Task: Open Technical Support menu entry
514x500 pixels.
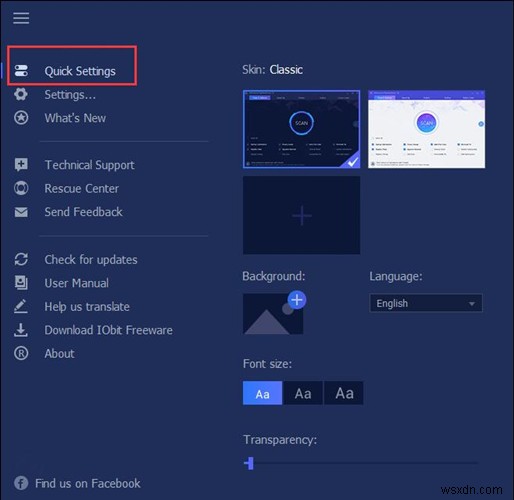Action: [89, 165]
